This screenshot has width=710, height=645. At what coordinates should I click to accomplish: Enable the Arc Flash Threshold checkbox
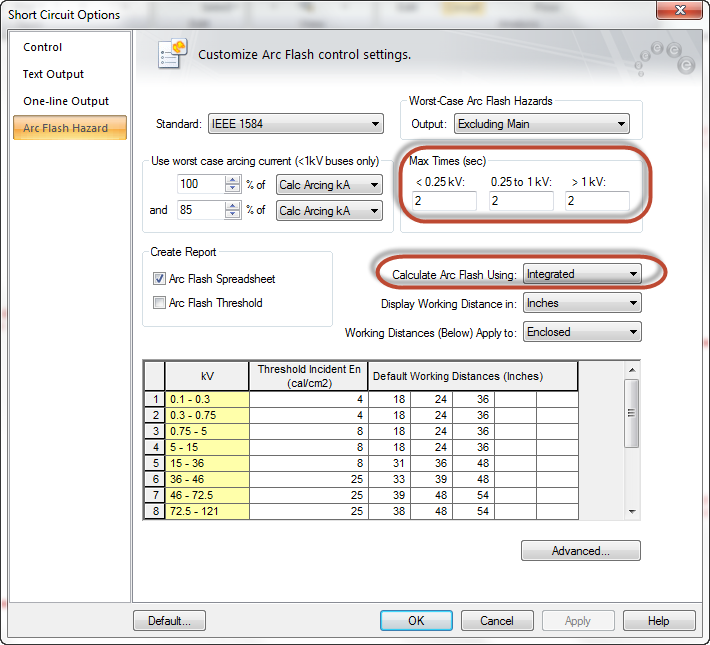point(159,302)
